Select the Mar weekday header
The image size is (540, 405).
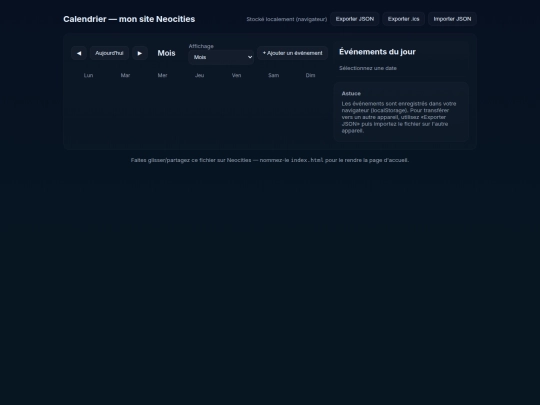point(125,75)
